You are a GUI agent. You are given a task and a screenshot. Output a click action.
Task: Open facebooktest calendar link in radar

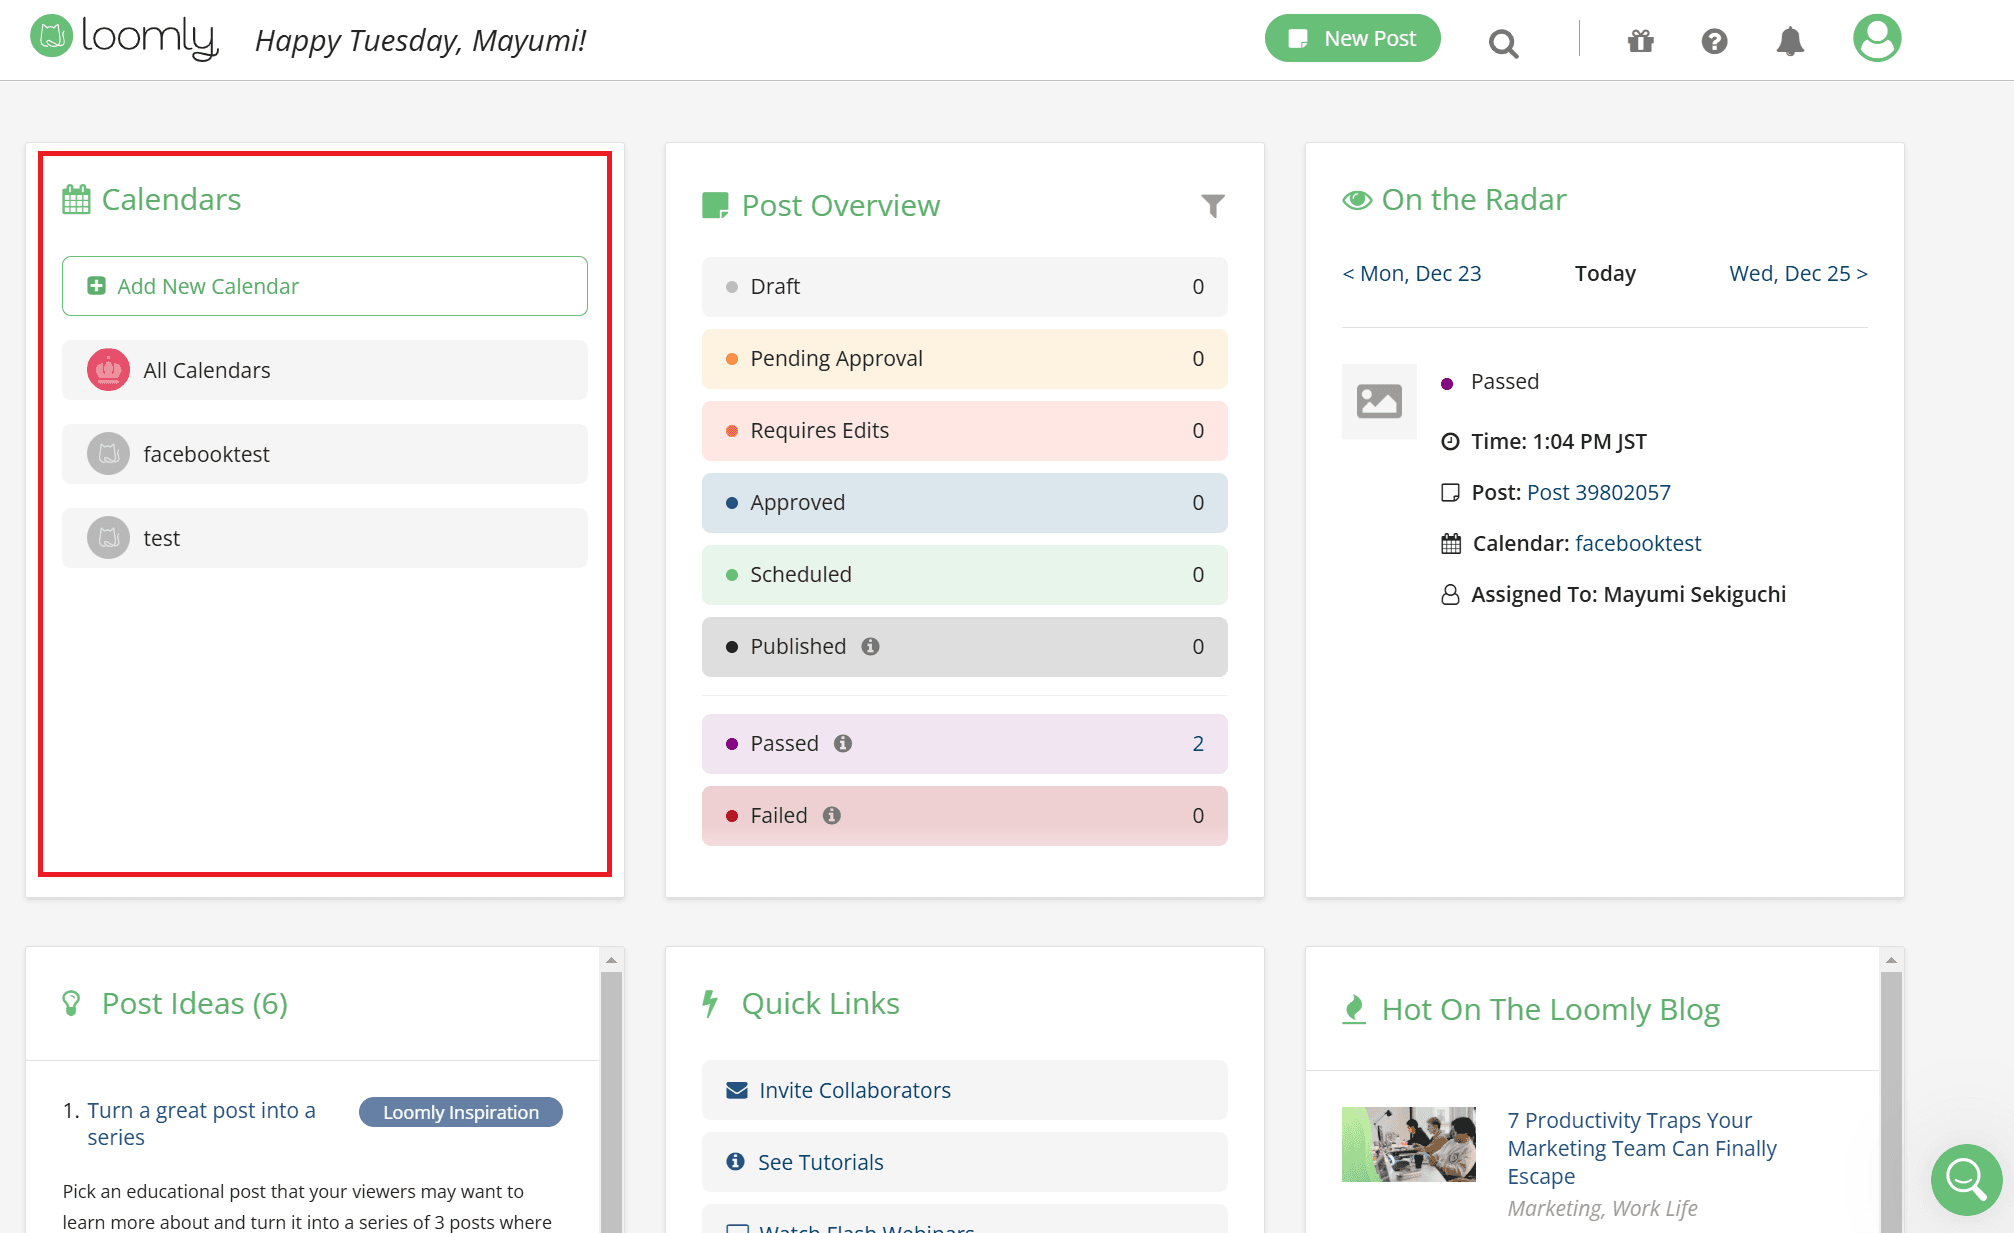(1637, 543)
